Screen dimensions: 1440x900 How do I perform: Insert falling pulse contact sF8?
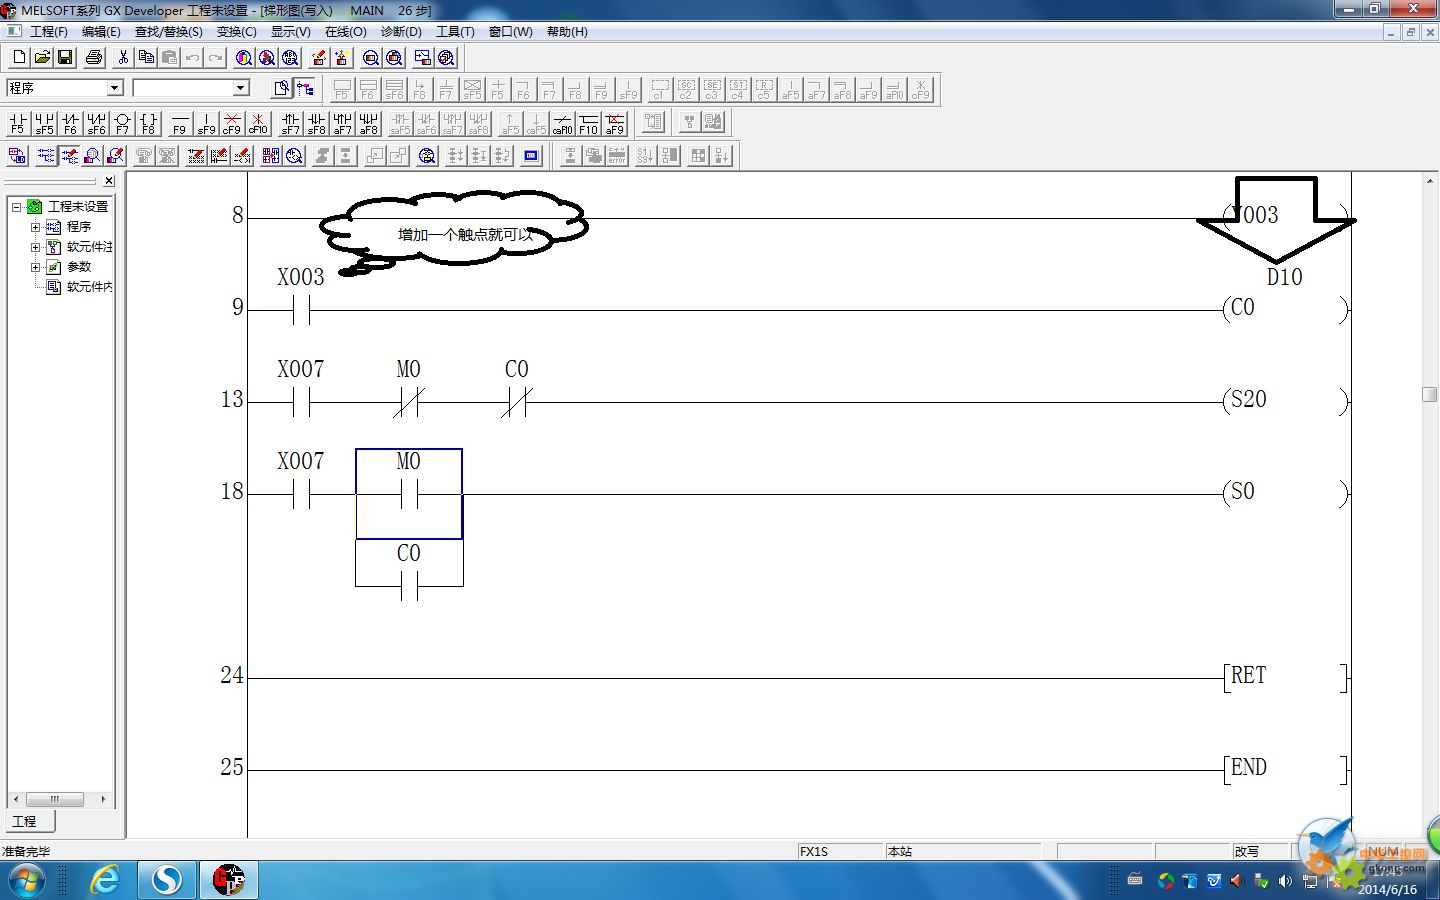point(316,124)
